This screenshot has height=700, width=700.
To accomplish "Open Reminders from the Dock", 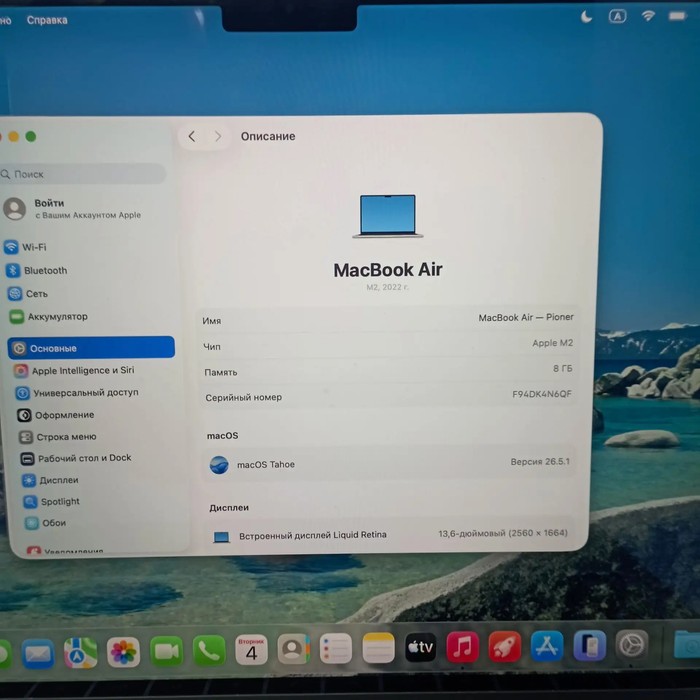I will pyautogui.click(x=336, y=648).
